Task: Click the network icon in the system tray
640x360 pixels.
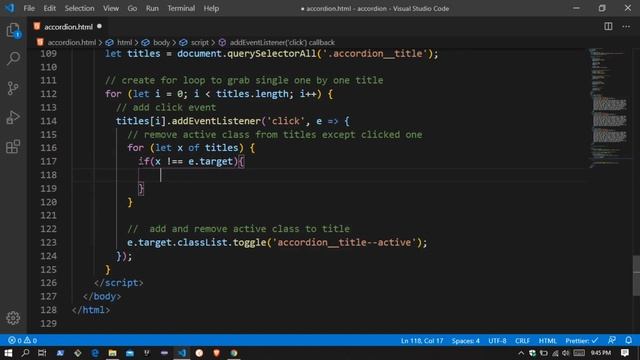Action: pos(555,353)
